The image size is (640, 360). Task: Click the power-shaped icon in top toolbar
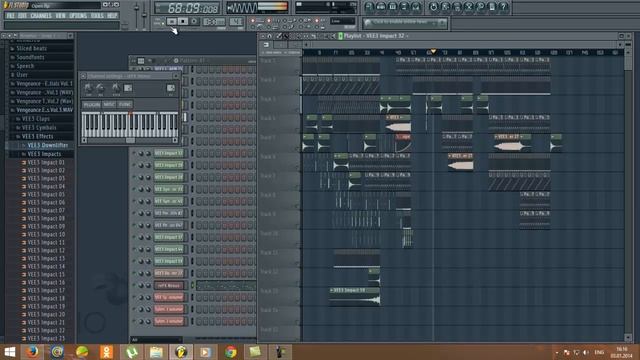[433, 7]
